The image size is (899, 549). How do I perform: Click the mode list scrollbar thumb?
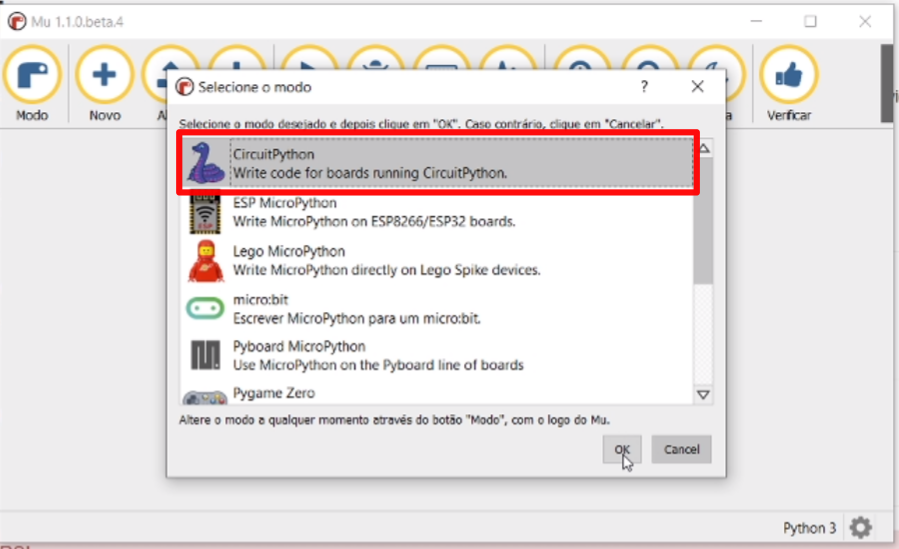click(703, 221)
